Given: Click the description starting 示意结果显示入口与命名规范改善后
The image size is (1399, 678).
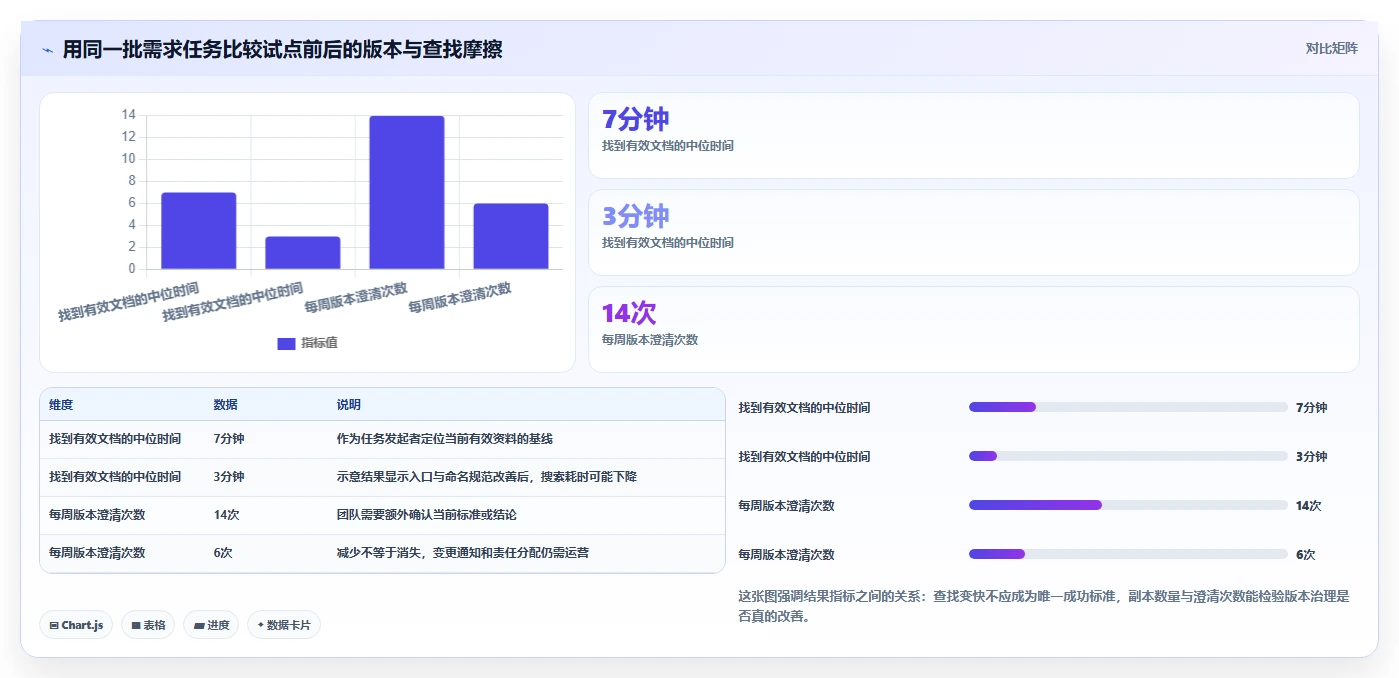Looking at the screenshot, I should 487,477.
